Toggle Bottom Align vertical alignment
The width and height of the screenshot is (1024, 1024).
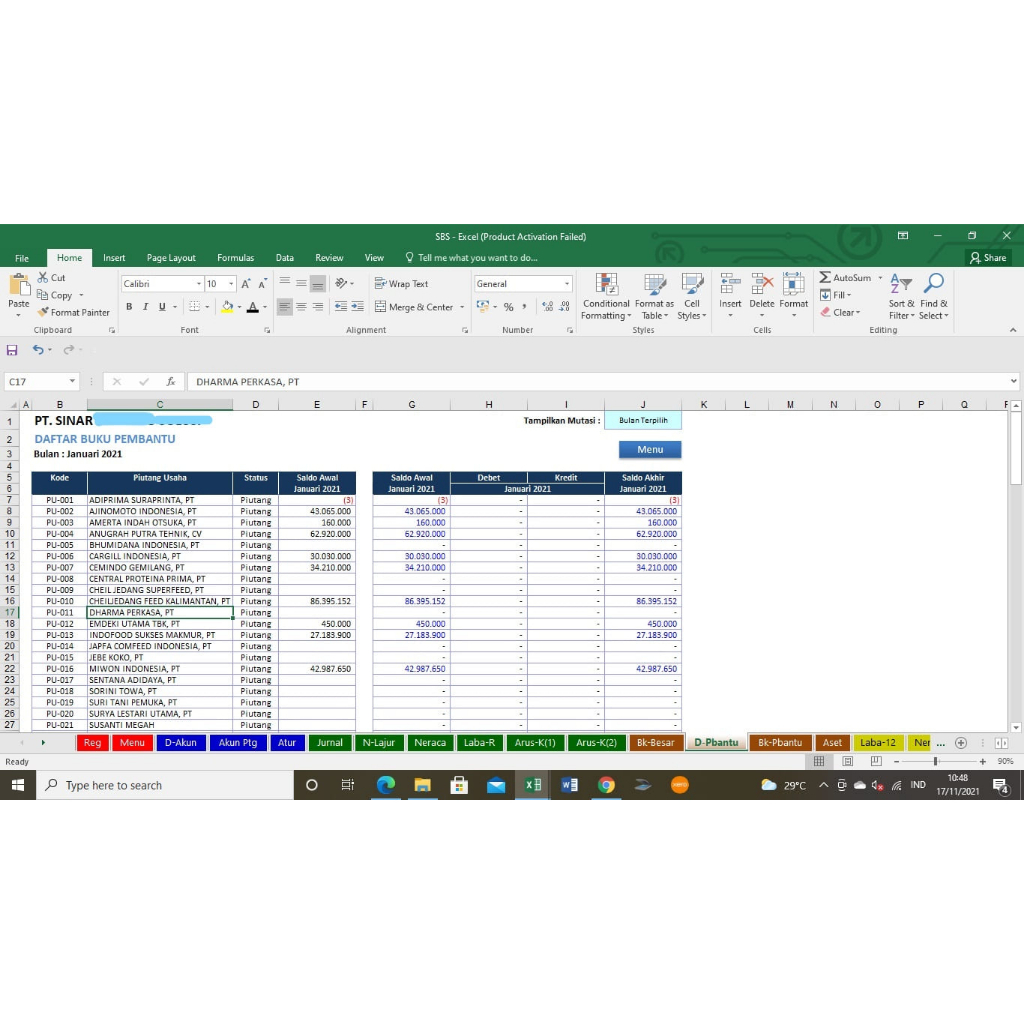(317, 283)
